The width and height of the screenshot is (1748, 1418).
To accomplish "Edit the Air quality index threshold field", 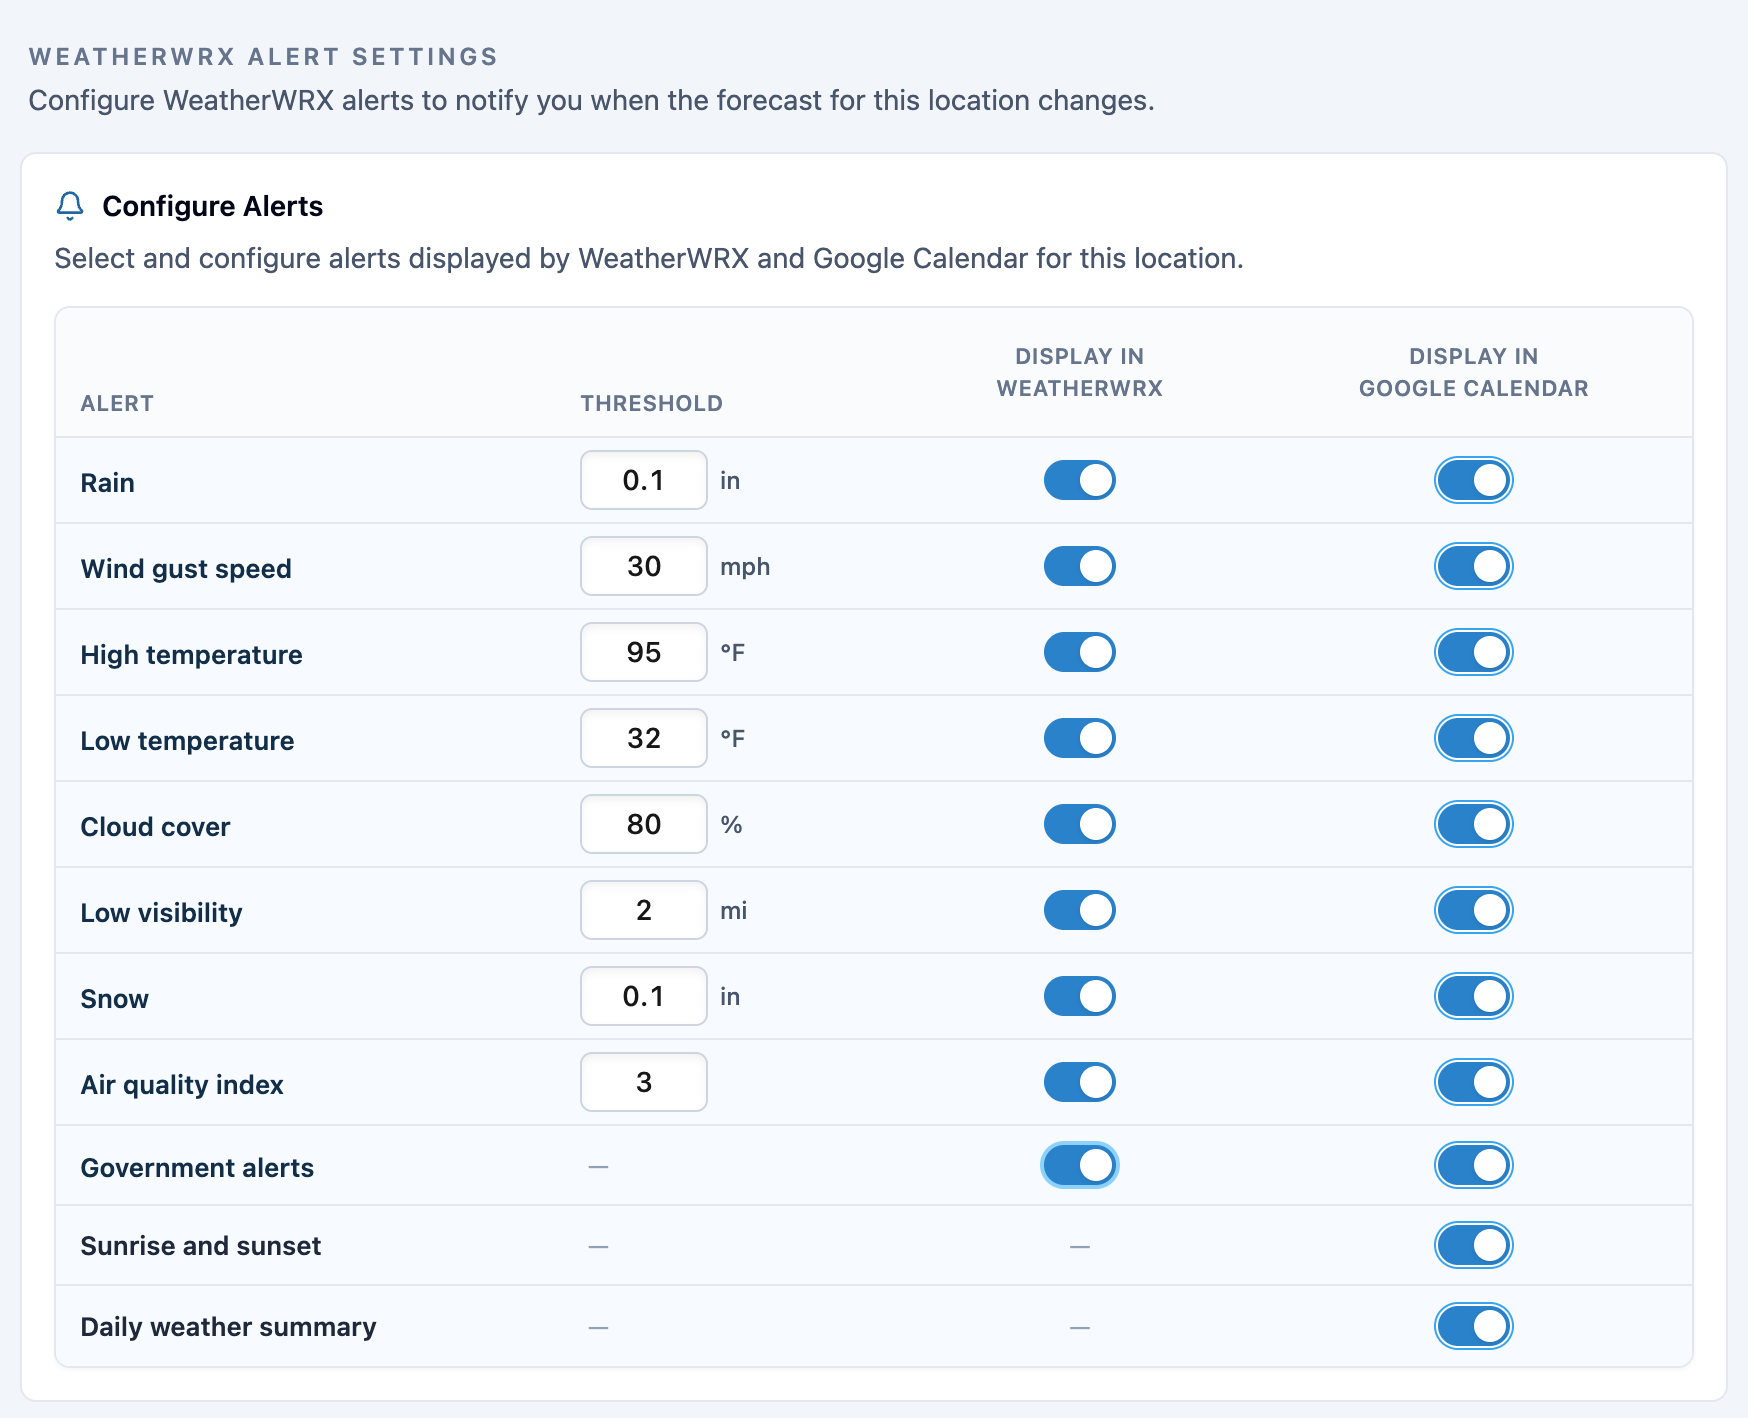I will coord(644,1082).
